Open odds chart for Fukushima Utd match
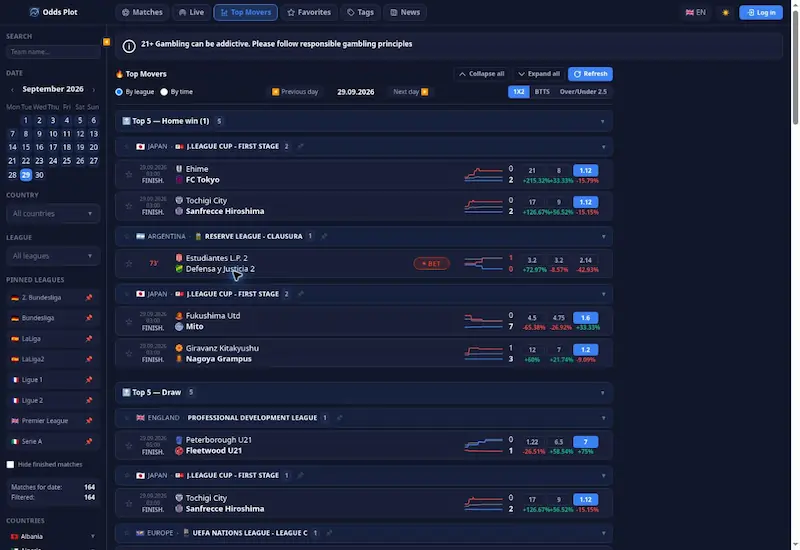This screenshot has width=800, height=550. tap(483, 321)
